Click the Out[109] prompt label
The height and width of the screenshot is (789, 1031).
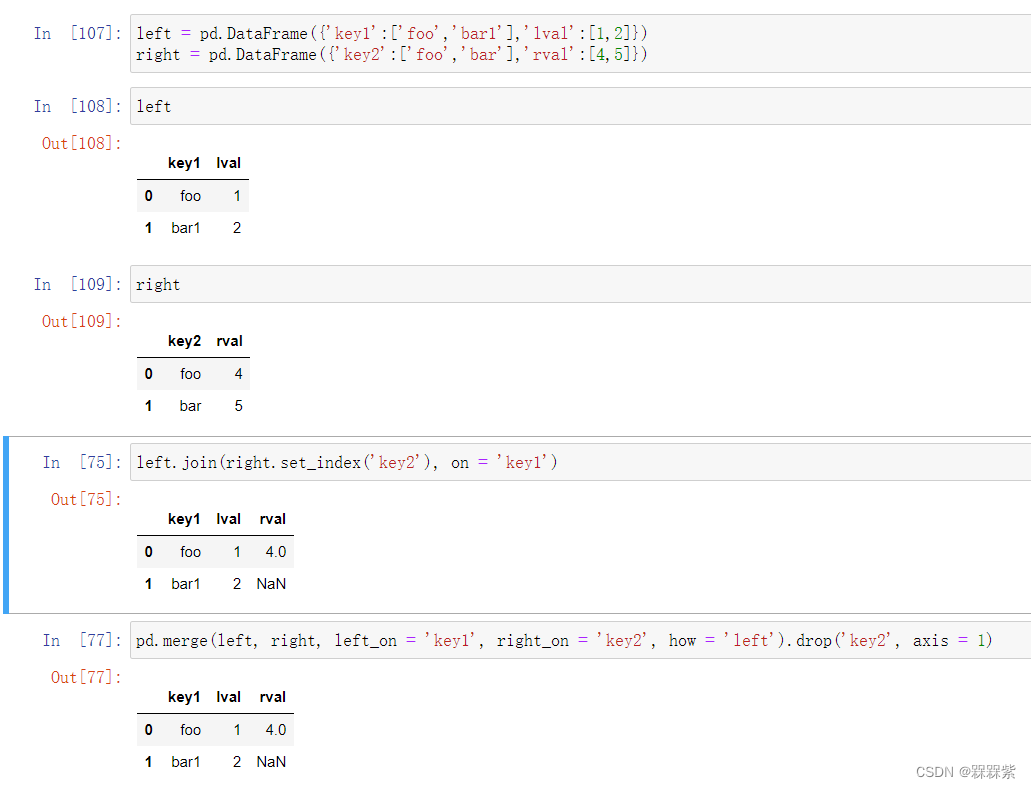(79, 321)
